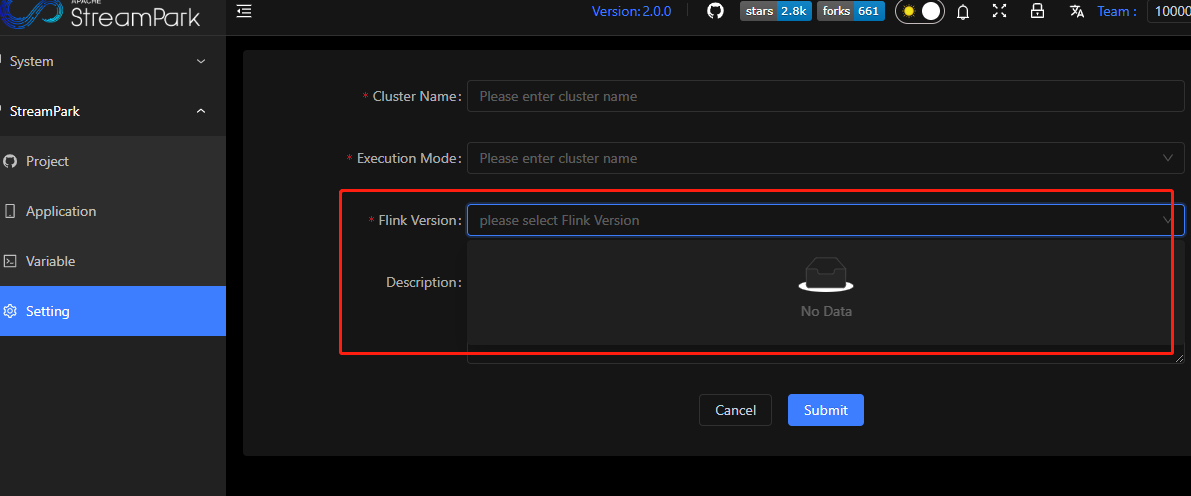Open the Project menu item
This screenshot has height=496, width=1191.
[x=112, y=161]
